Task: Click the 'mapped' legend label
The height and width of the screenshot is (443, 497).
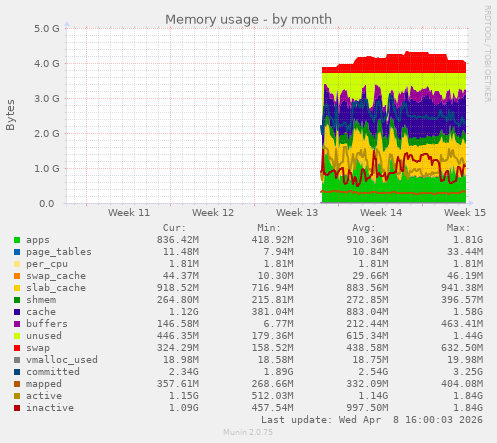Action: [x=44, y=384]
